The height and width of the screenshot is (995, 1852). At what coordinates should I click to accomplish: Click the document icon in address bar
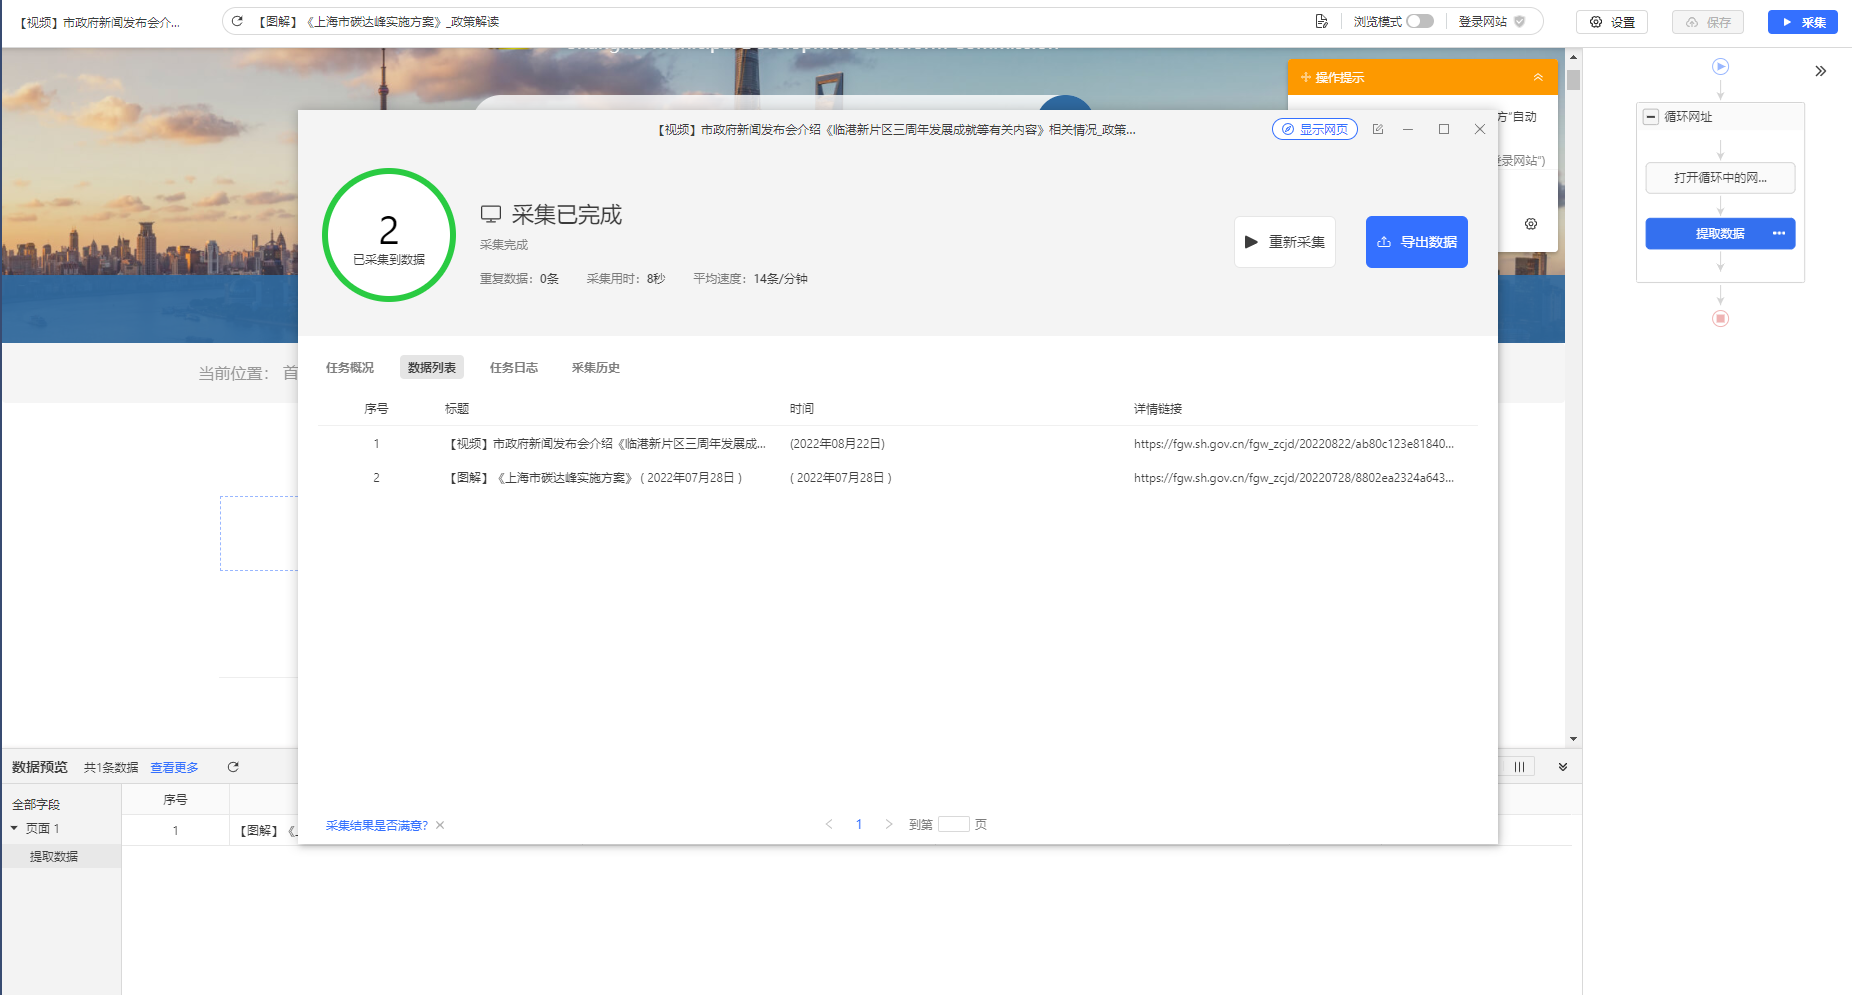point(1322,21)
